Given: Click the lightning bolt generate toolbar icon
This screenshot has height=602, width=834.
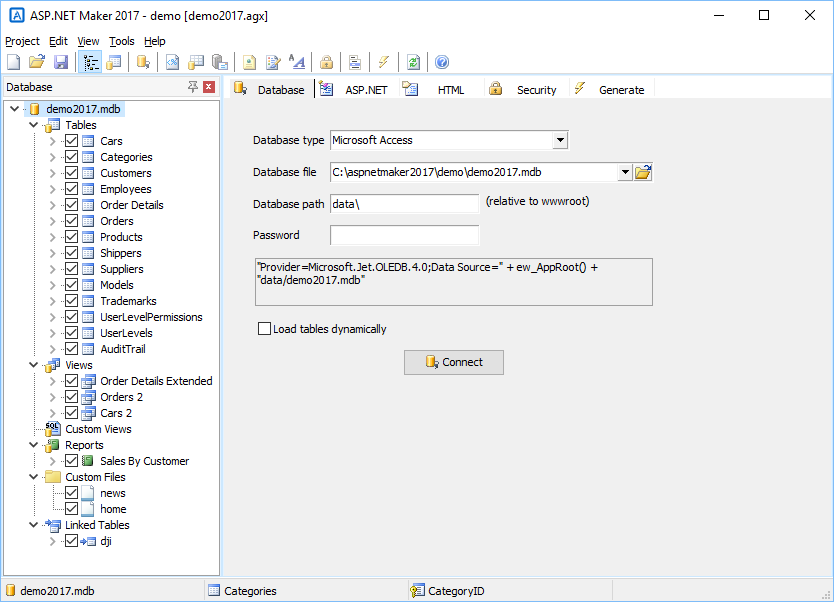Looking at the screenshot, I should tap(383, 62).
